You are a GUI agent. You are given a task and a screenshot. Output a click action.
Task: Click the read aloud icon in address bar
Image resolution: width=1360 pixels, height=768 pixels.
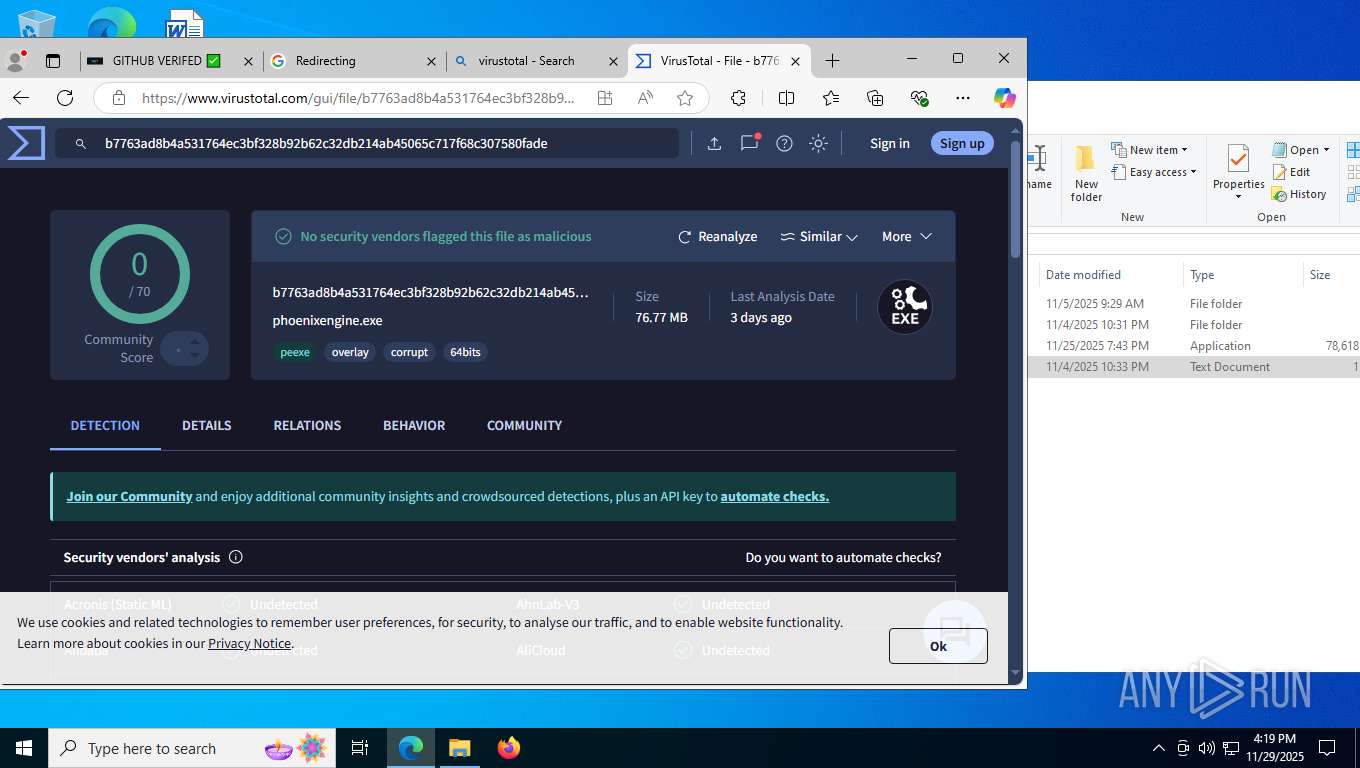point(645,98)
